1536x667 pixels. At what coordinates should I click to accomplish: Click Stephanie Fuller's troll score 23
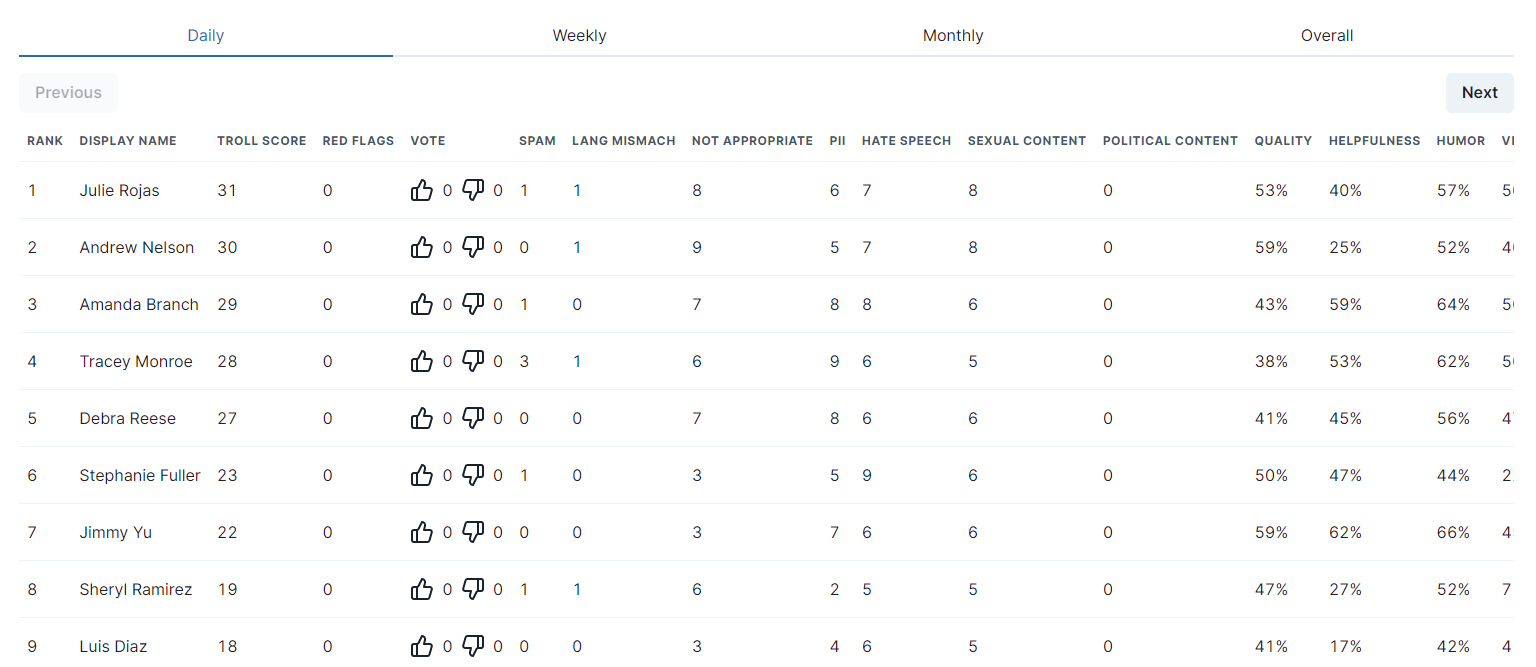[227, 475]
